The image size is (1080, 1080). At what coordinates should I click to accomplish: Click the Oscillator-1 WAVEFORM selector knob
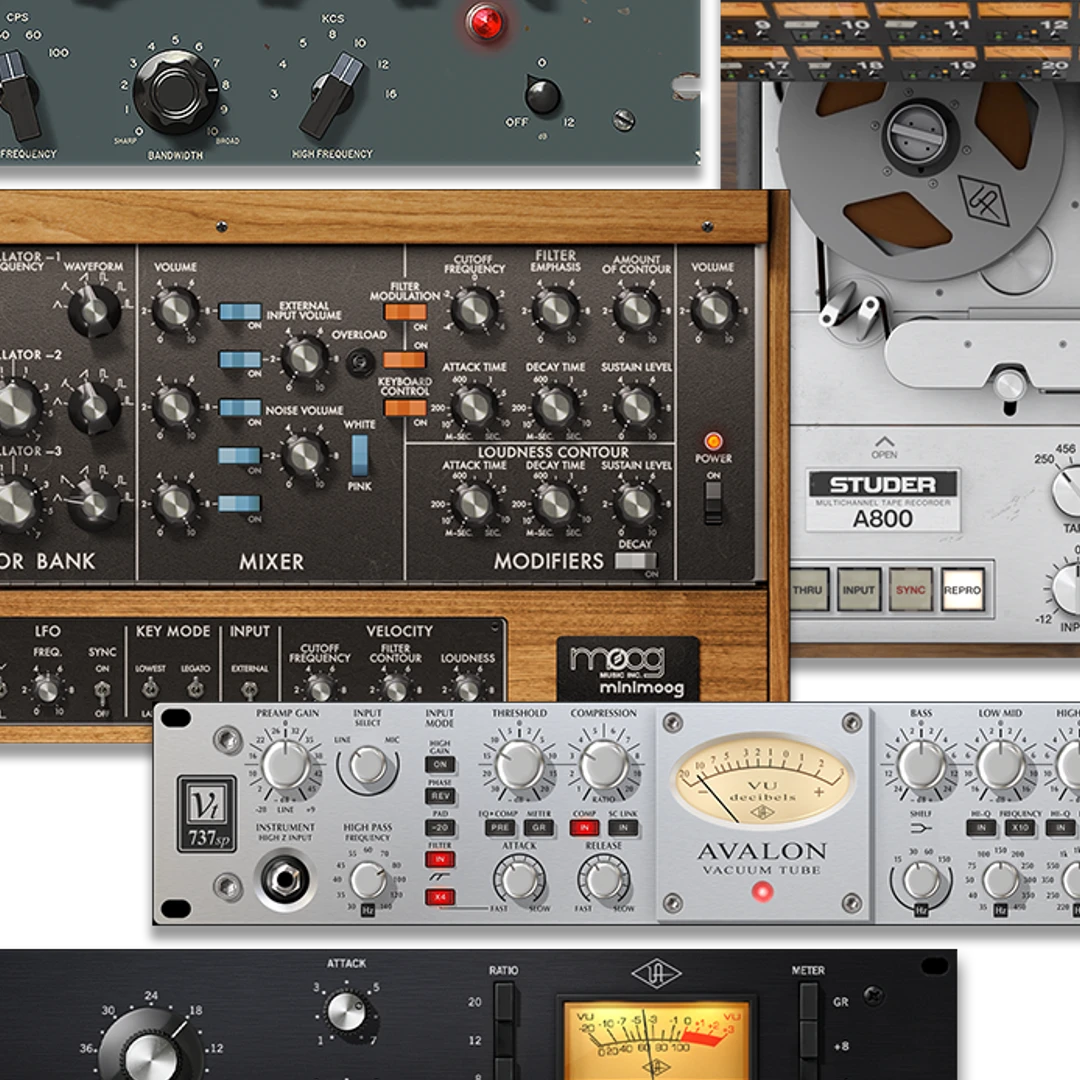pyautogui.click(x=94, y=310)
